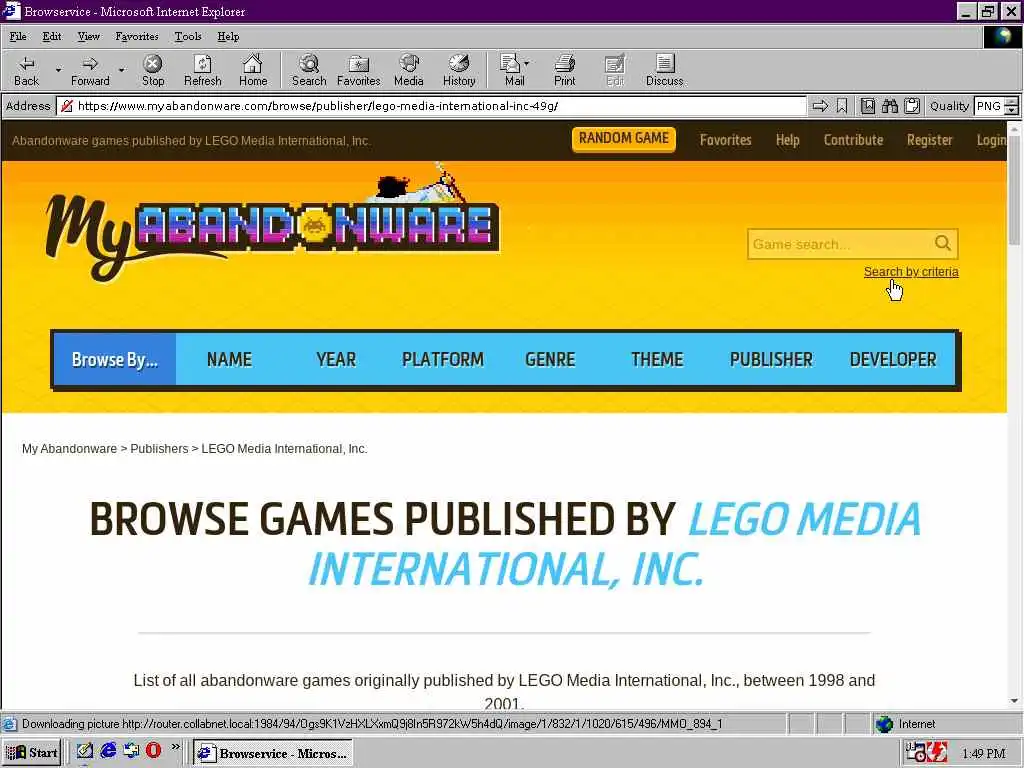The image size is (1024, 768).
Task: Stop the page from loading
Action: [x=153, y=71]
